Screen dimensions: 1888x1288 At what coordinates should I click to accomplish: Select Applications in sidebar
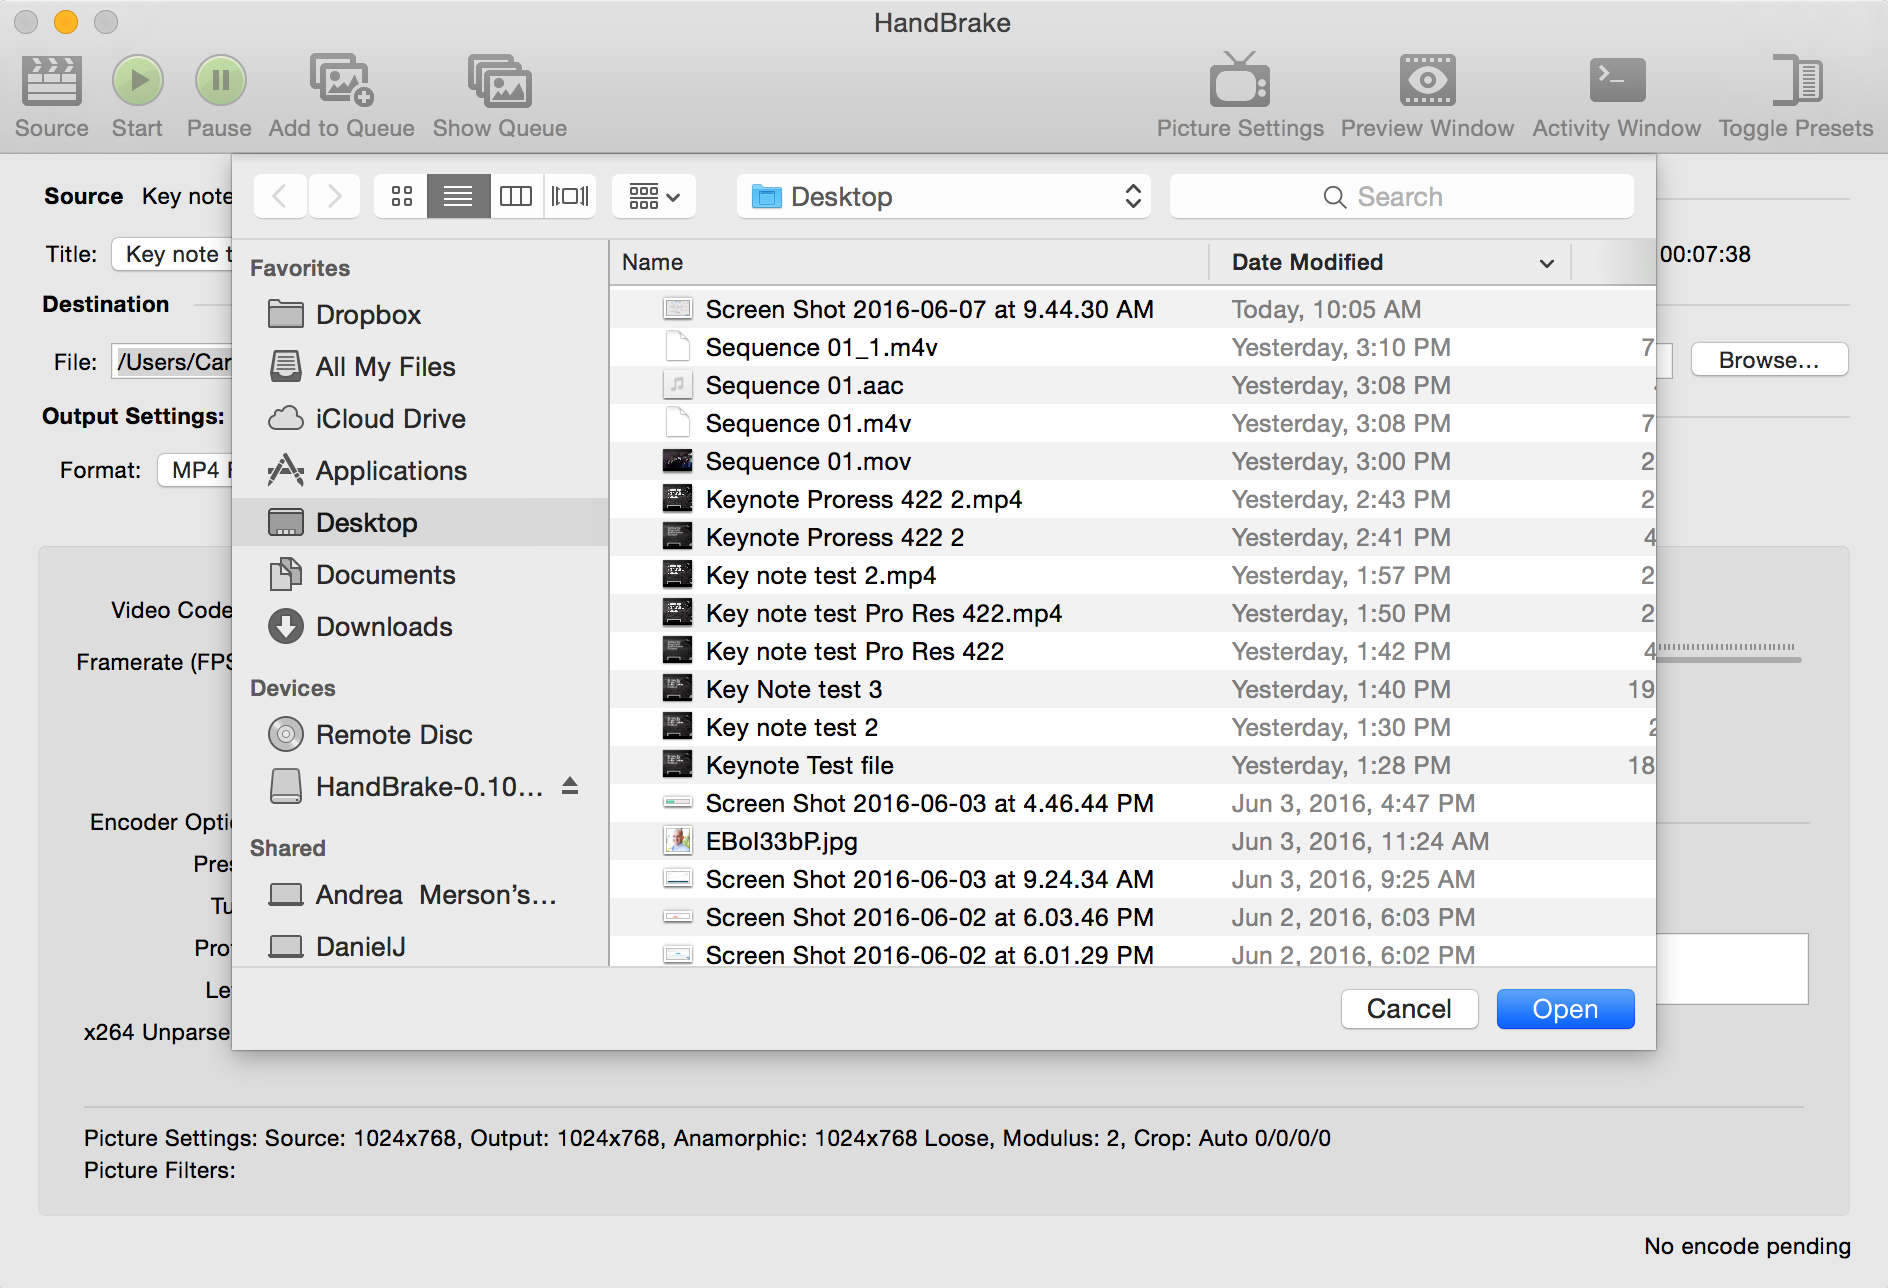pyautogui.click(x=420, y=471)
